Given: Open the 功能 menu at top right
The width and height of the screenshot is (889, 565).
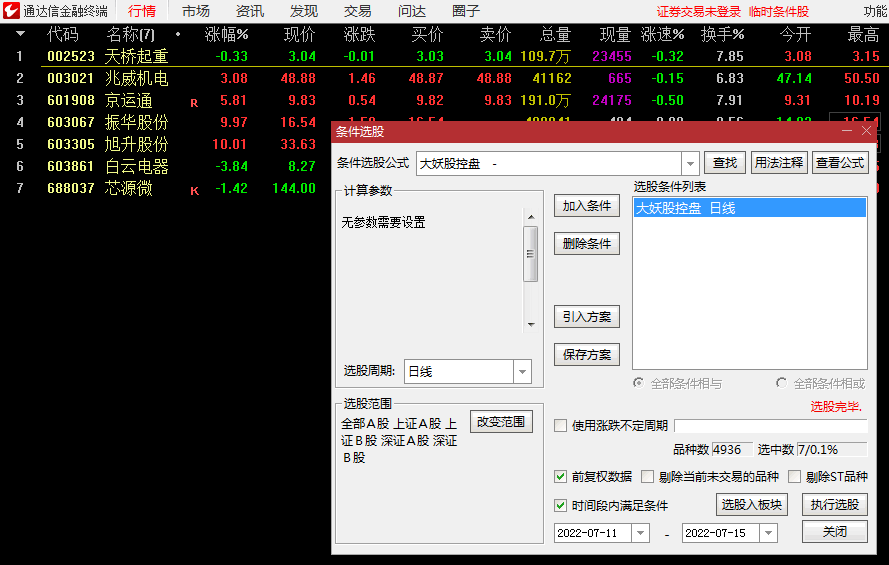Looking at the screenshot, I should point(876,11).
